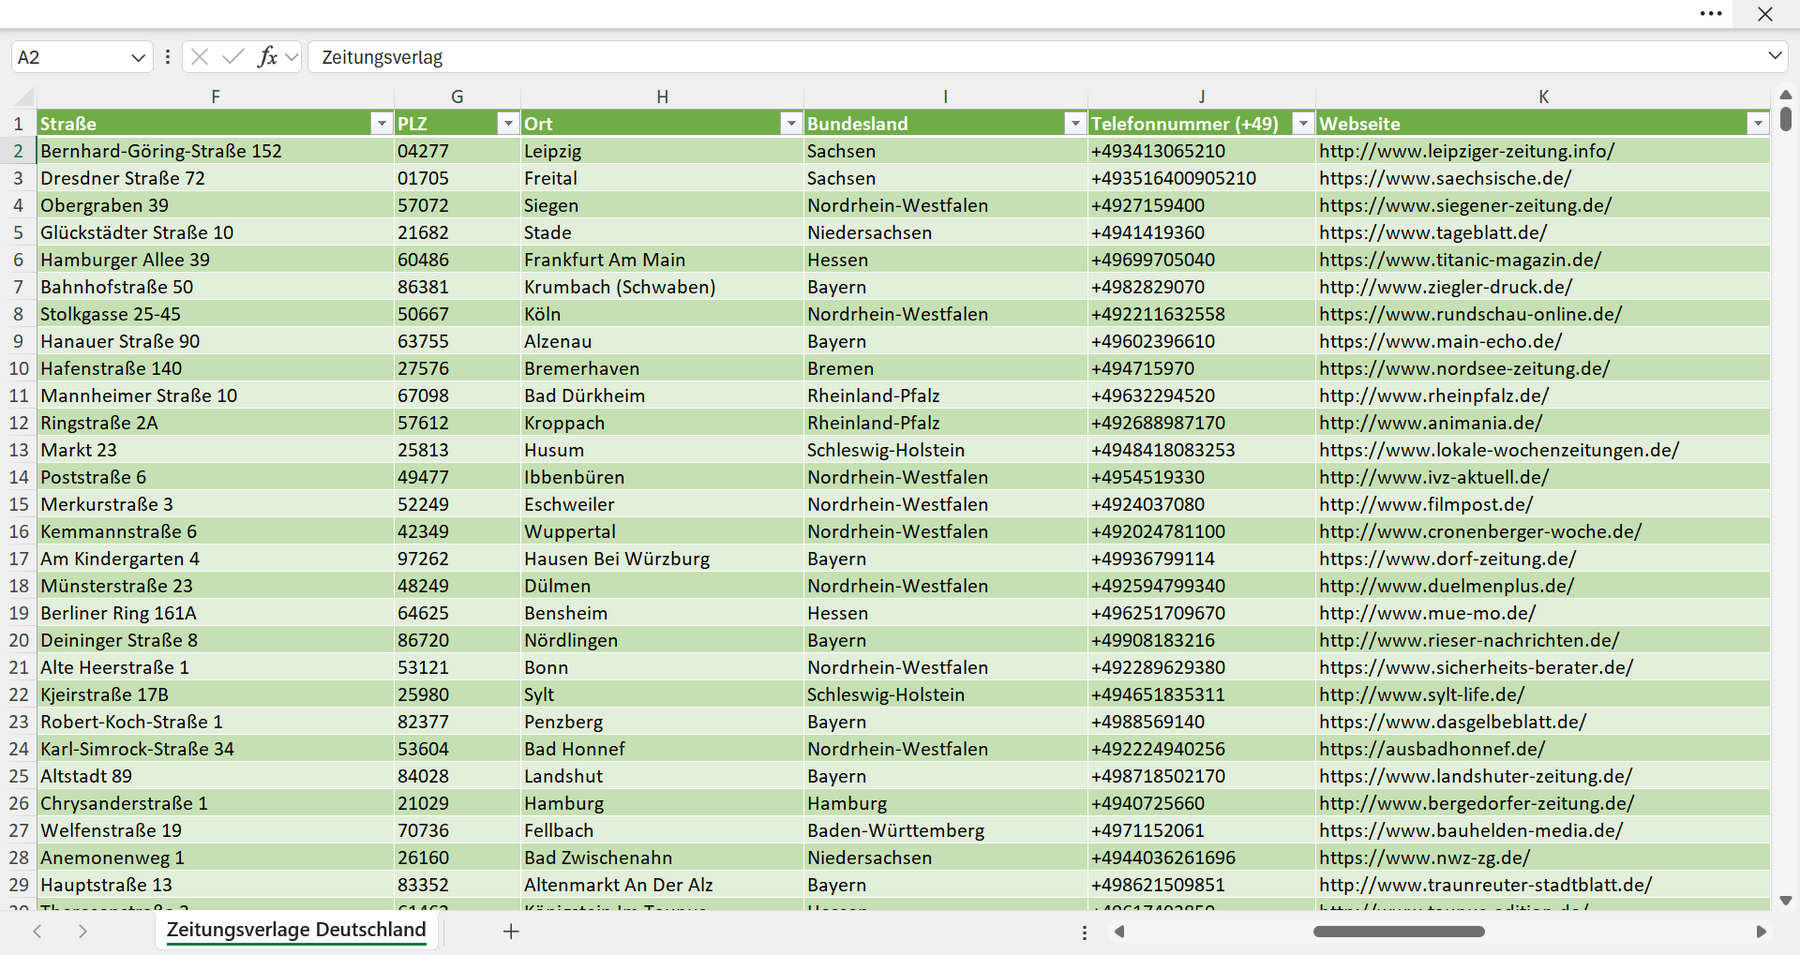This screenshot has height=955, width=1800.
Task: Open the Name Box dropdown arrow
Action: click(138, 58)
